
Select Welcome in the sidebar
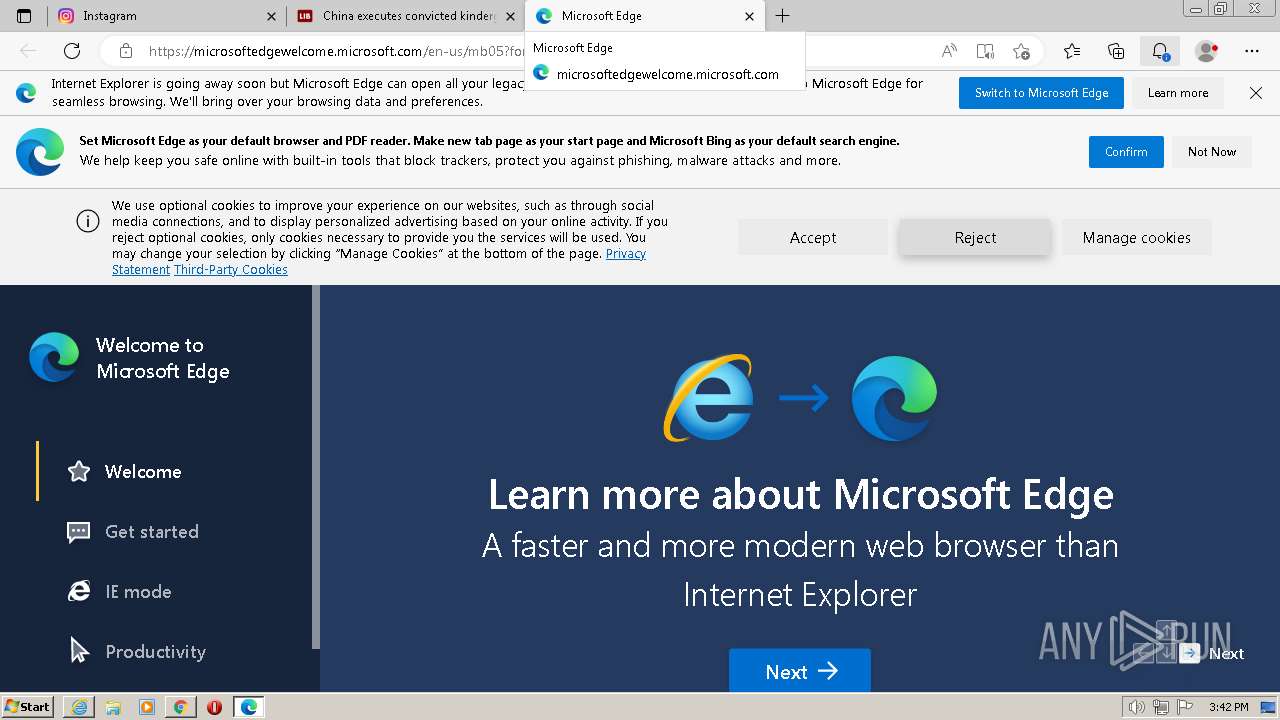coord(143,471)
